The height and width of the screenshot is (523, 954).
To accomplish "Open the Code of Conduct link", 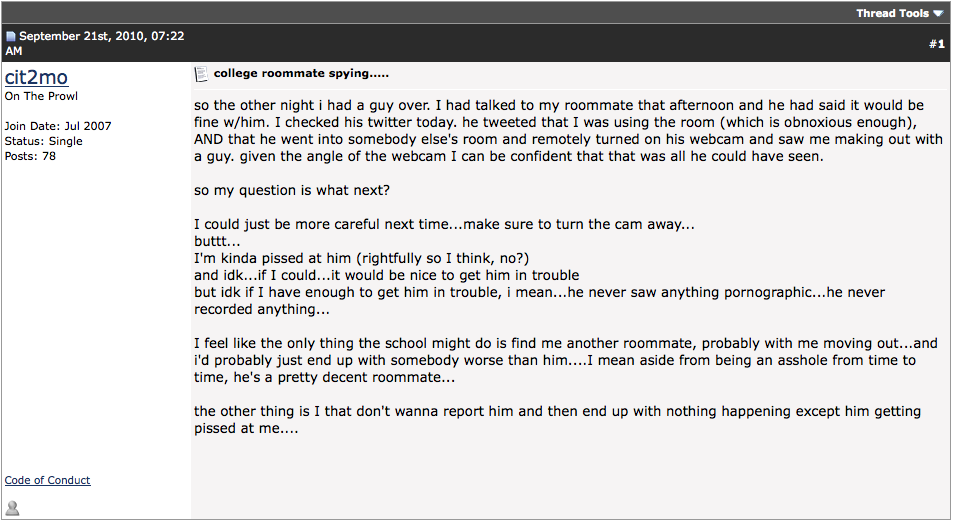I will click(47, 480).
